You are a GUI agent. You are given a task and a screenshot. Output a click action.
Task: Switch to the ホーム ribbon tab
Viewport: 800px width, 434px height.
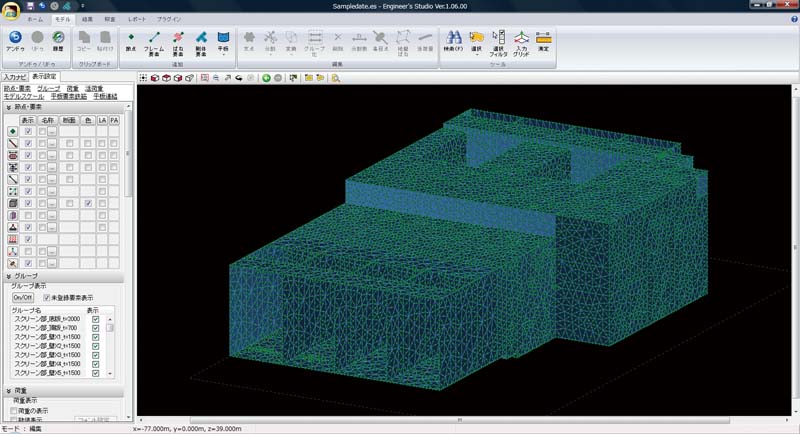coord(35,19)
